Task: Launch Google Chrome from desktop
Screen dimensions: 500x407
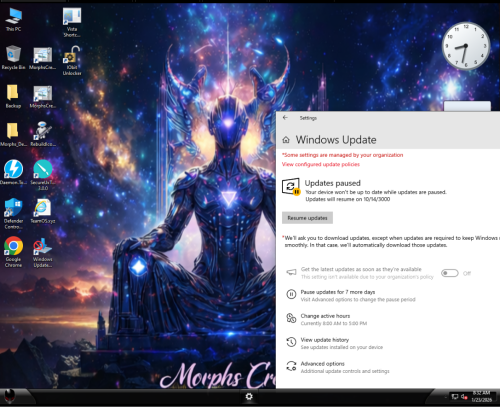Action: (13, 252)
